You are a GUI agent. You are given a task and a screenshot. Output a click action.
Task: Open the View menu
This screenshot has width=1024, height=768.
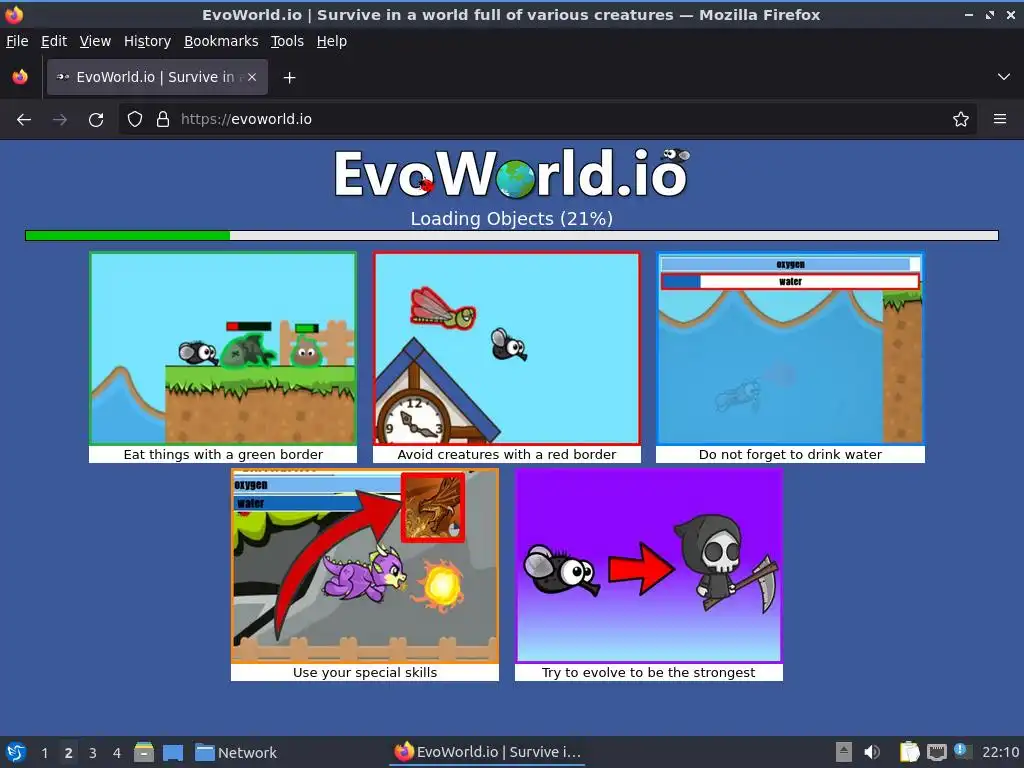point(95,41)
